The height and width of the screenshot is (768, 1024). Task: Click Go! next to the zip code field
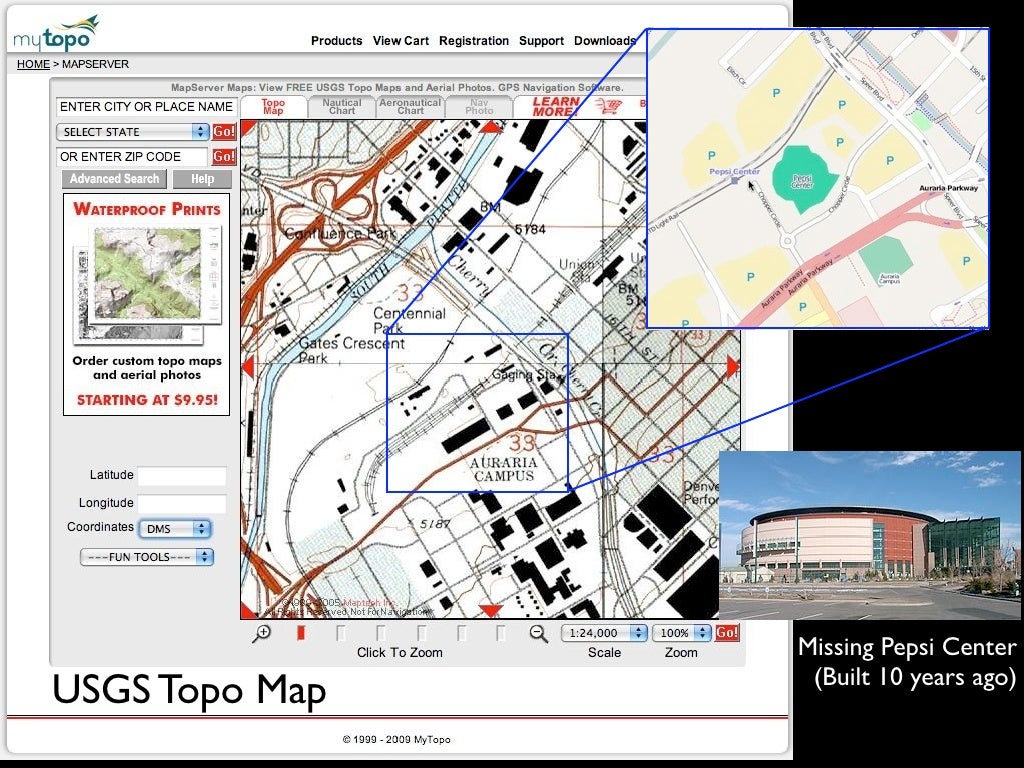pos(224,157)
